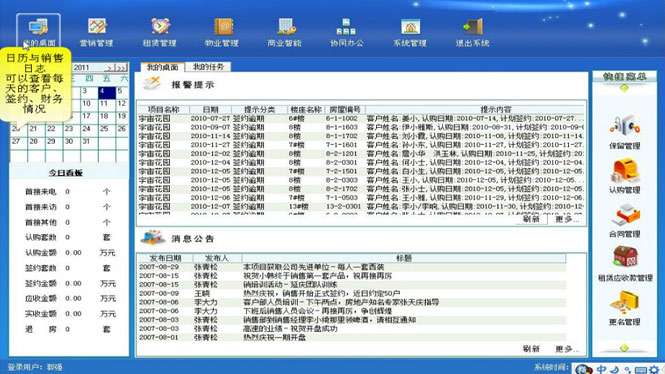Viewport: 665px width, 374px height.
Task: Click the 退出系统 exit system icon
Action: [472, 32]
